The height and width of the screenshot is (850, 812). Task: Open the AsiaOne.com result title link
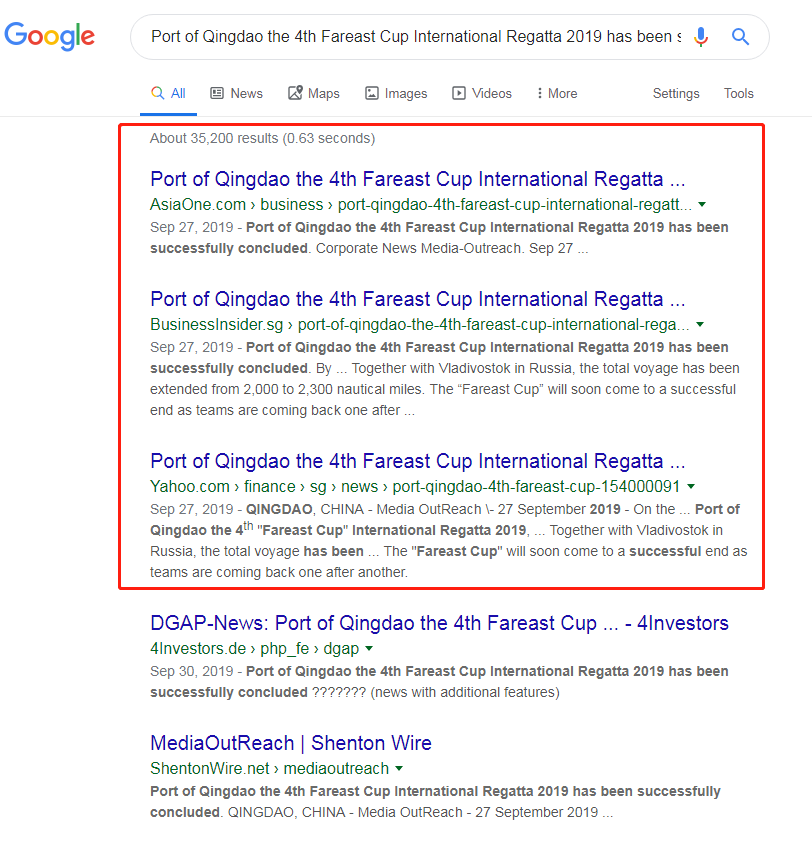point(417,180)
